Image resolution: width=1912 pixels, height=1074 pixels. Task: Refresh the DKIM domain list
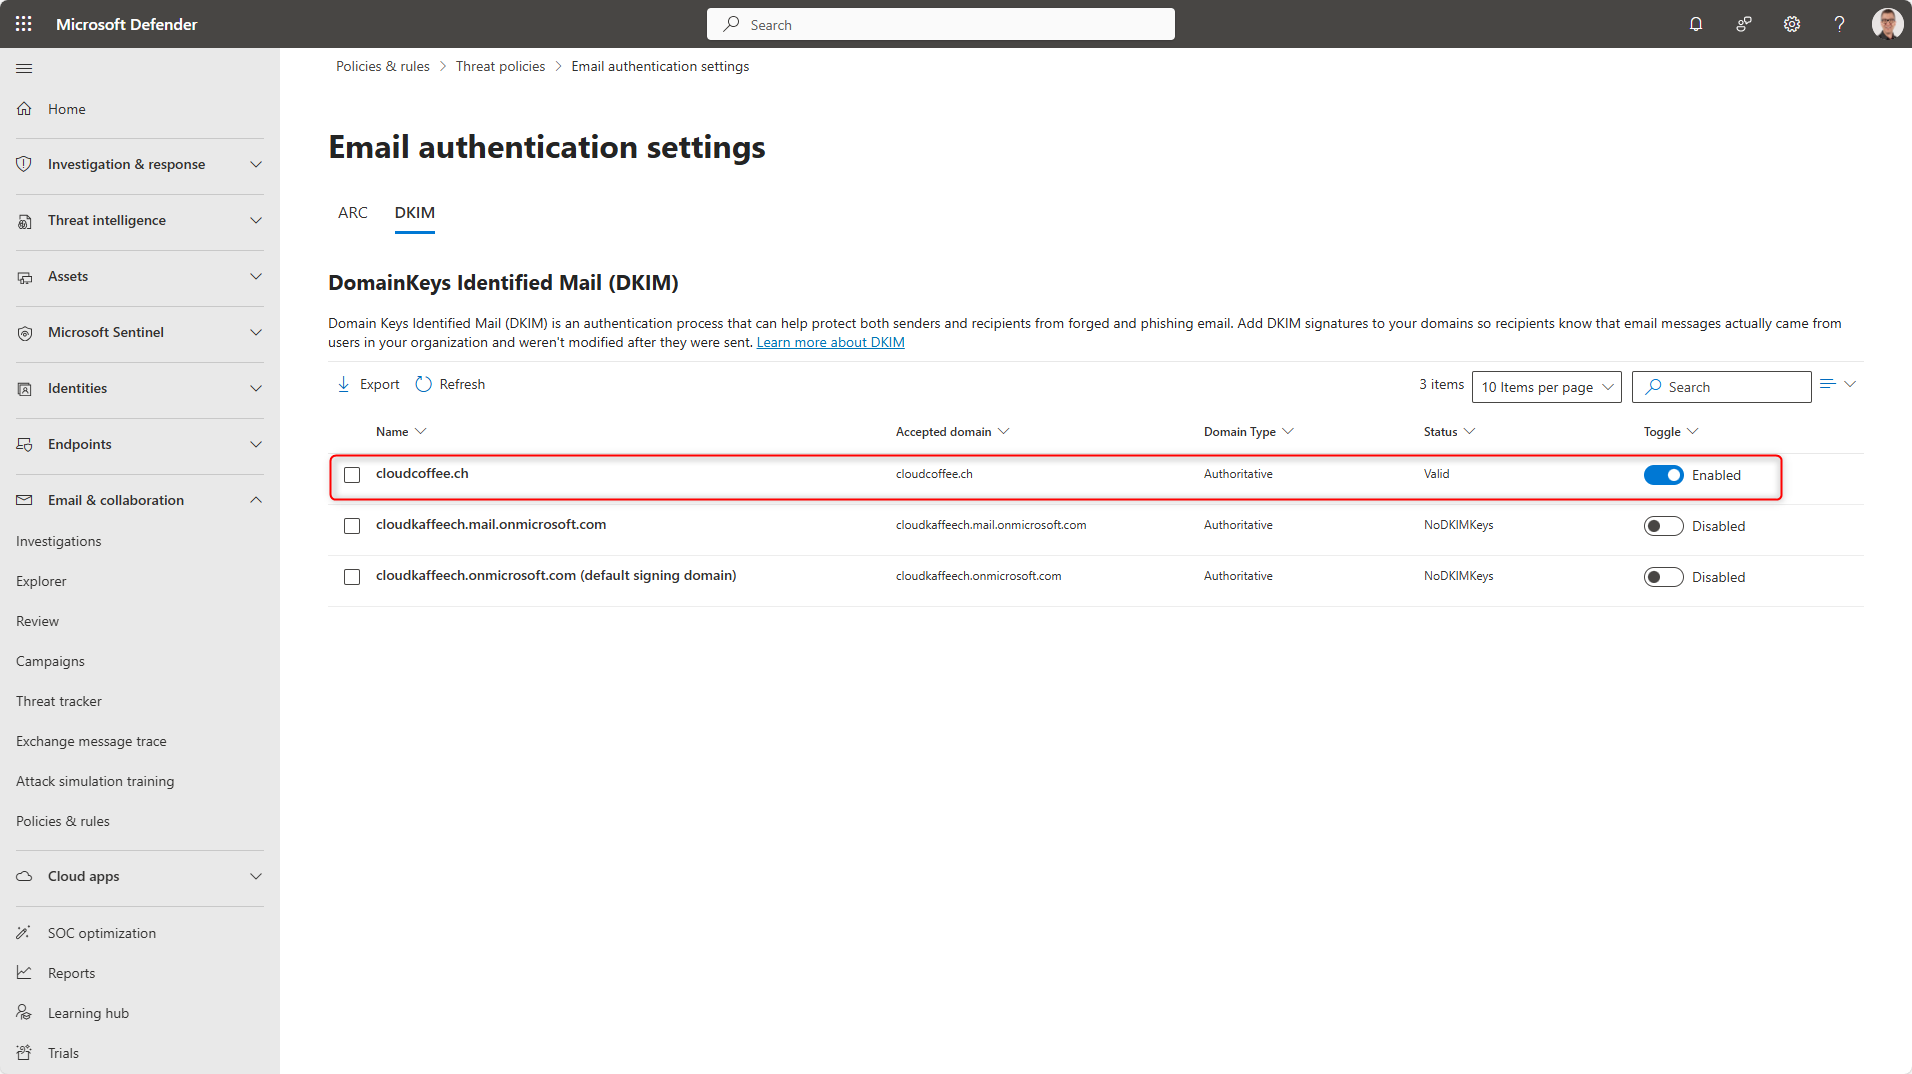click(450, 385)
